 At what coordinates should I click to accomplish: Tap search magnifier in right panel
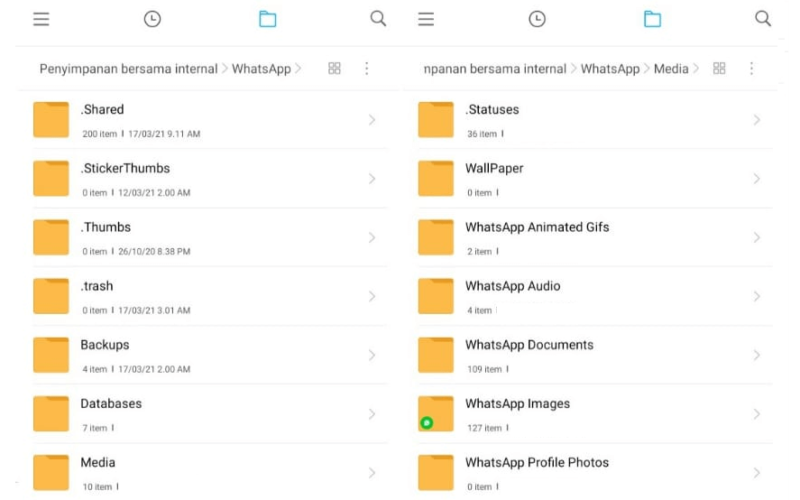[763, 19]
